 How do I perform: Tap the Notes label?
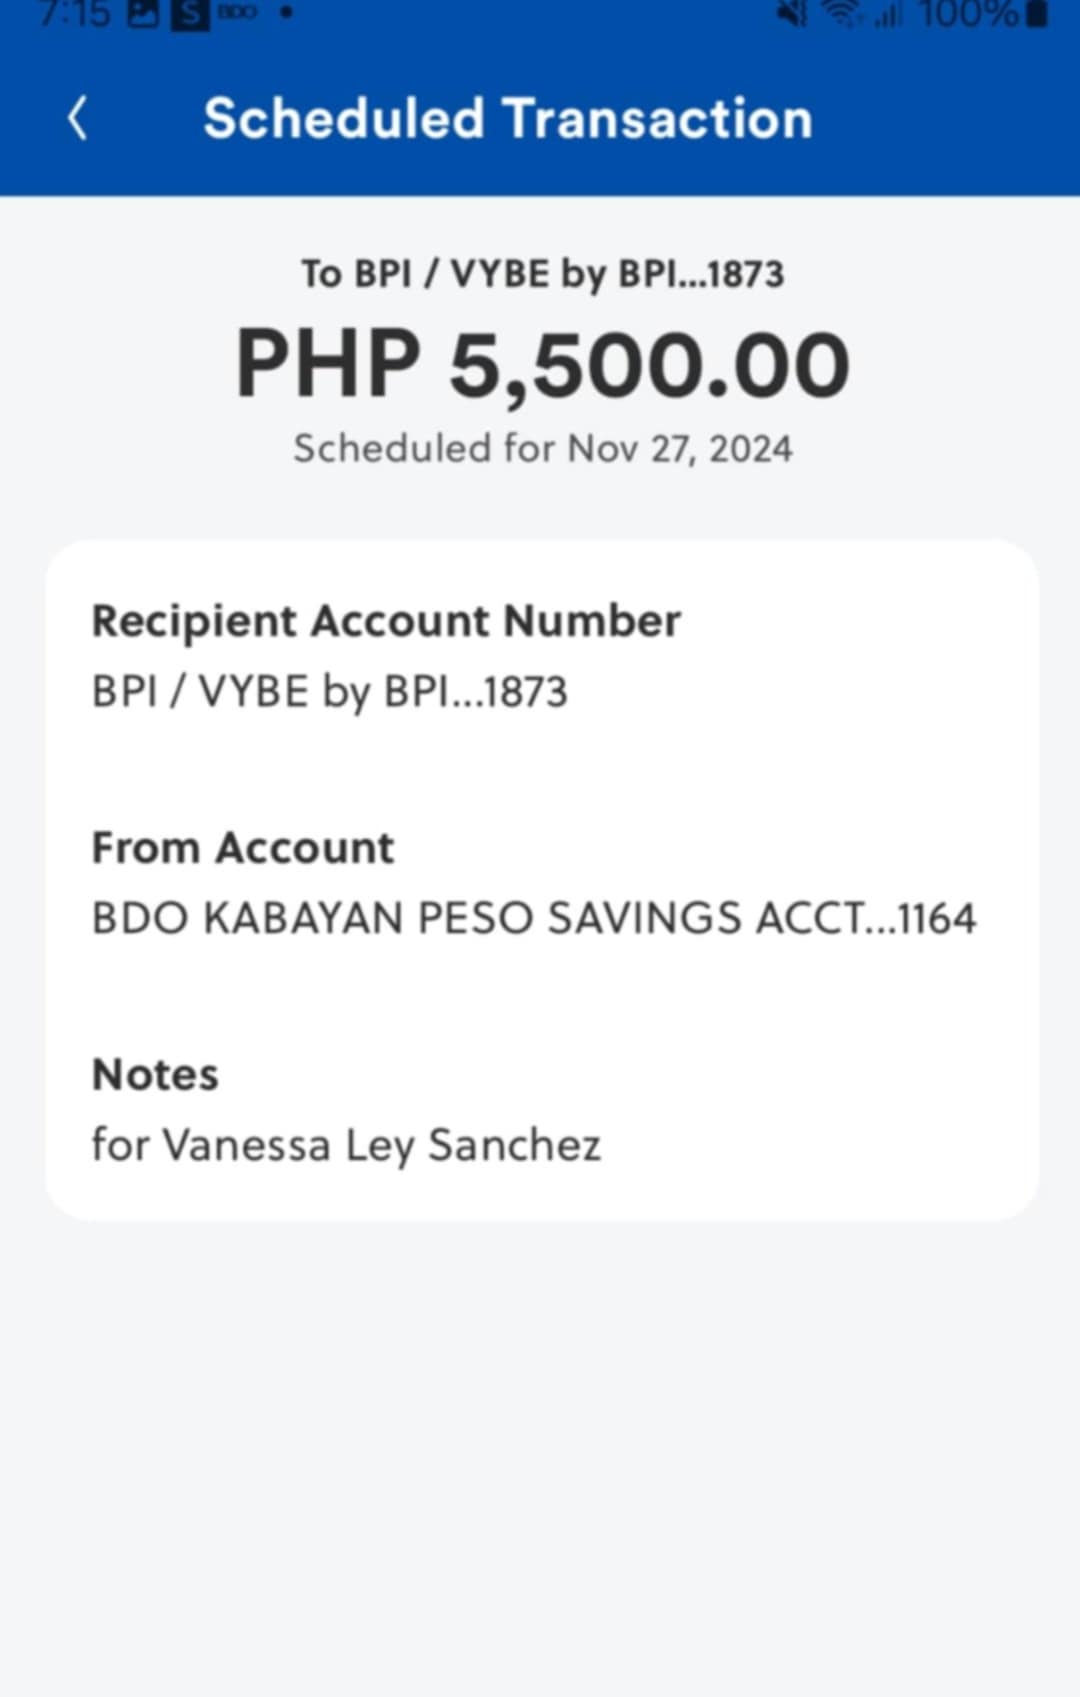(155, 1075)
